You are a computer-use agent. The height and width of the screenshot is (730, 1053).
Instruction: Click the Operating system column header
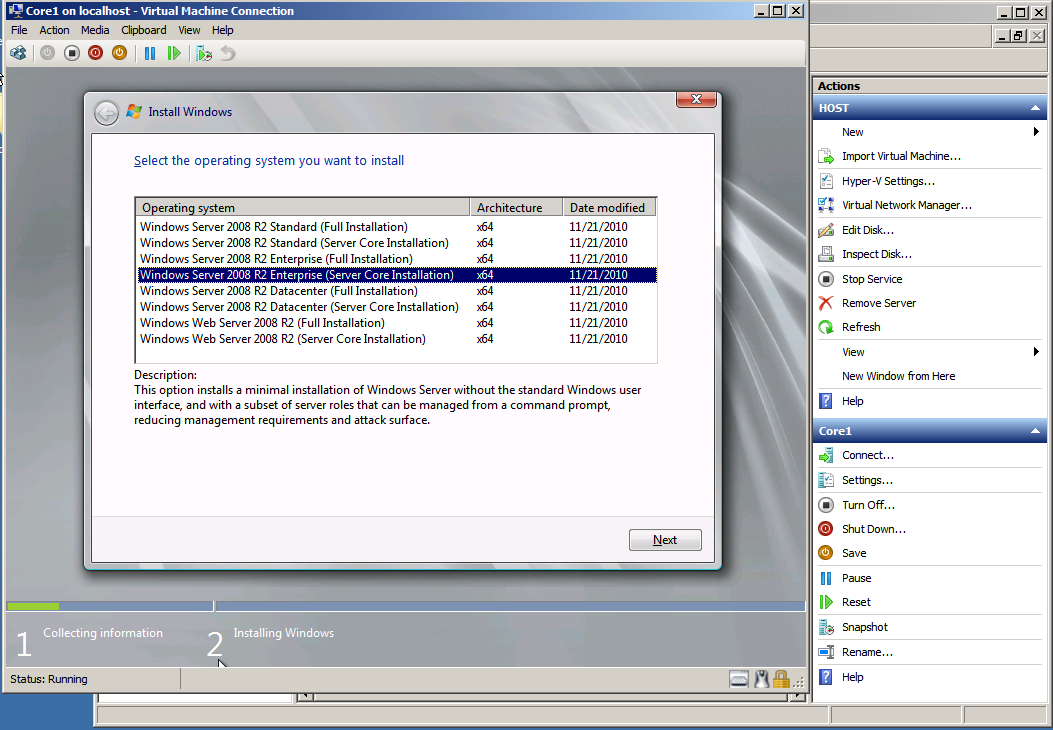click(x=302, y=208)
